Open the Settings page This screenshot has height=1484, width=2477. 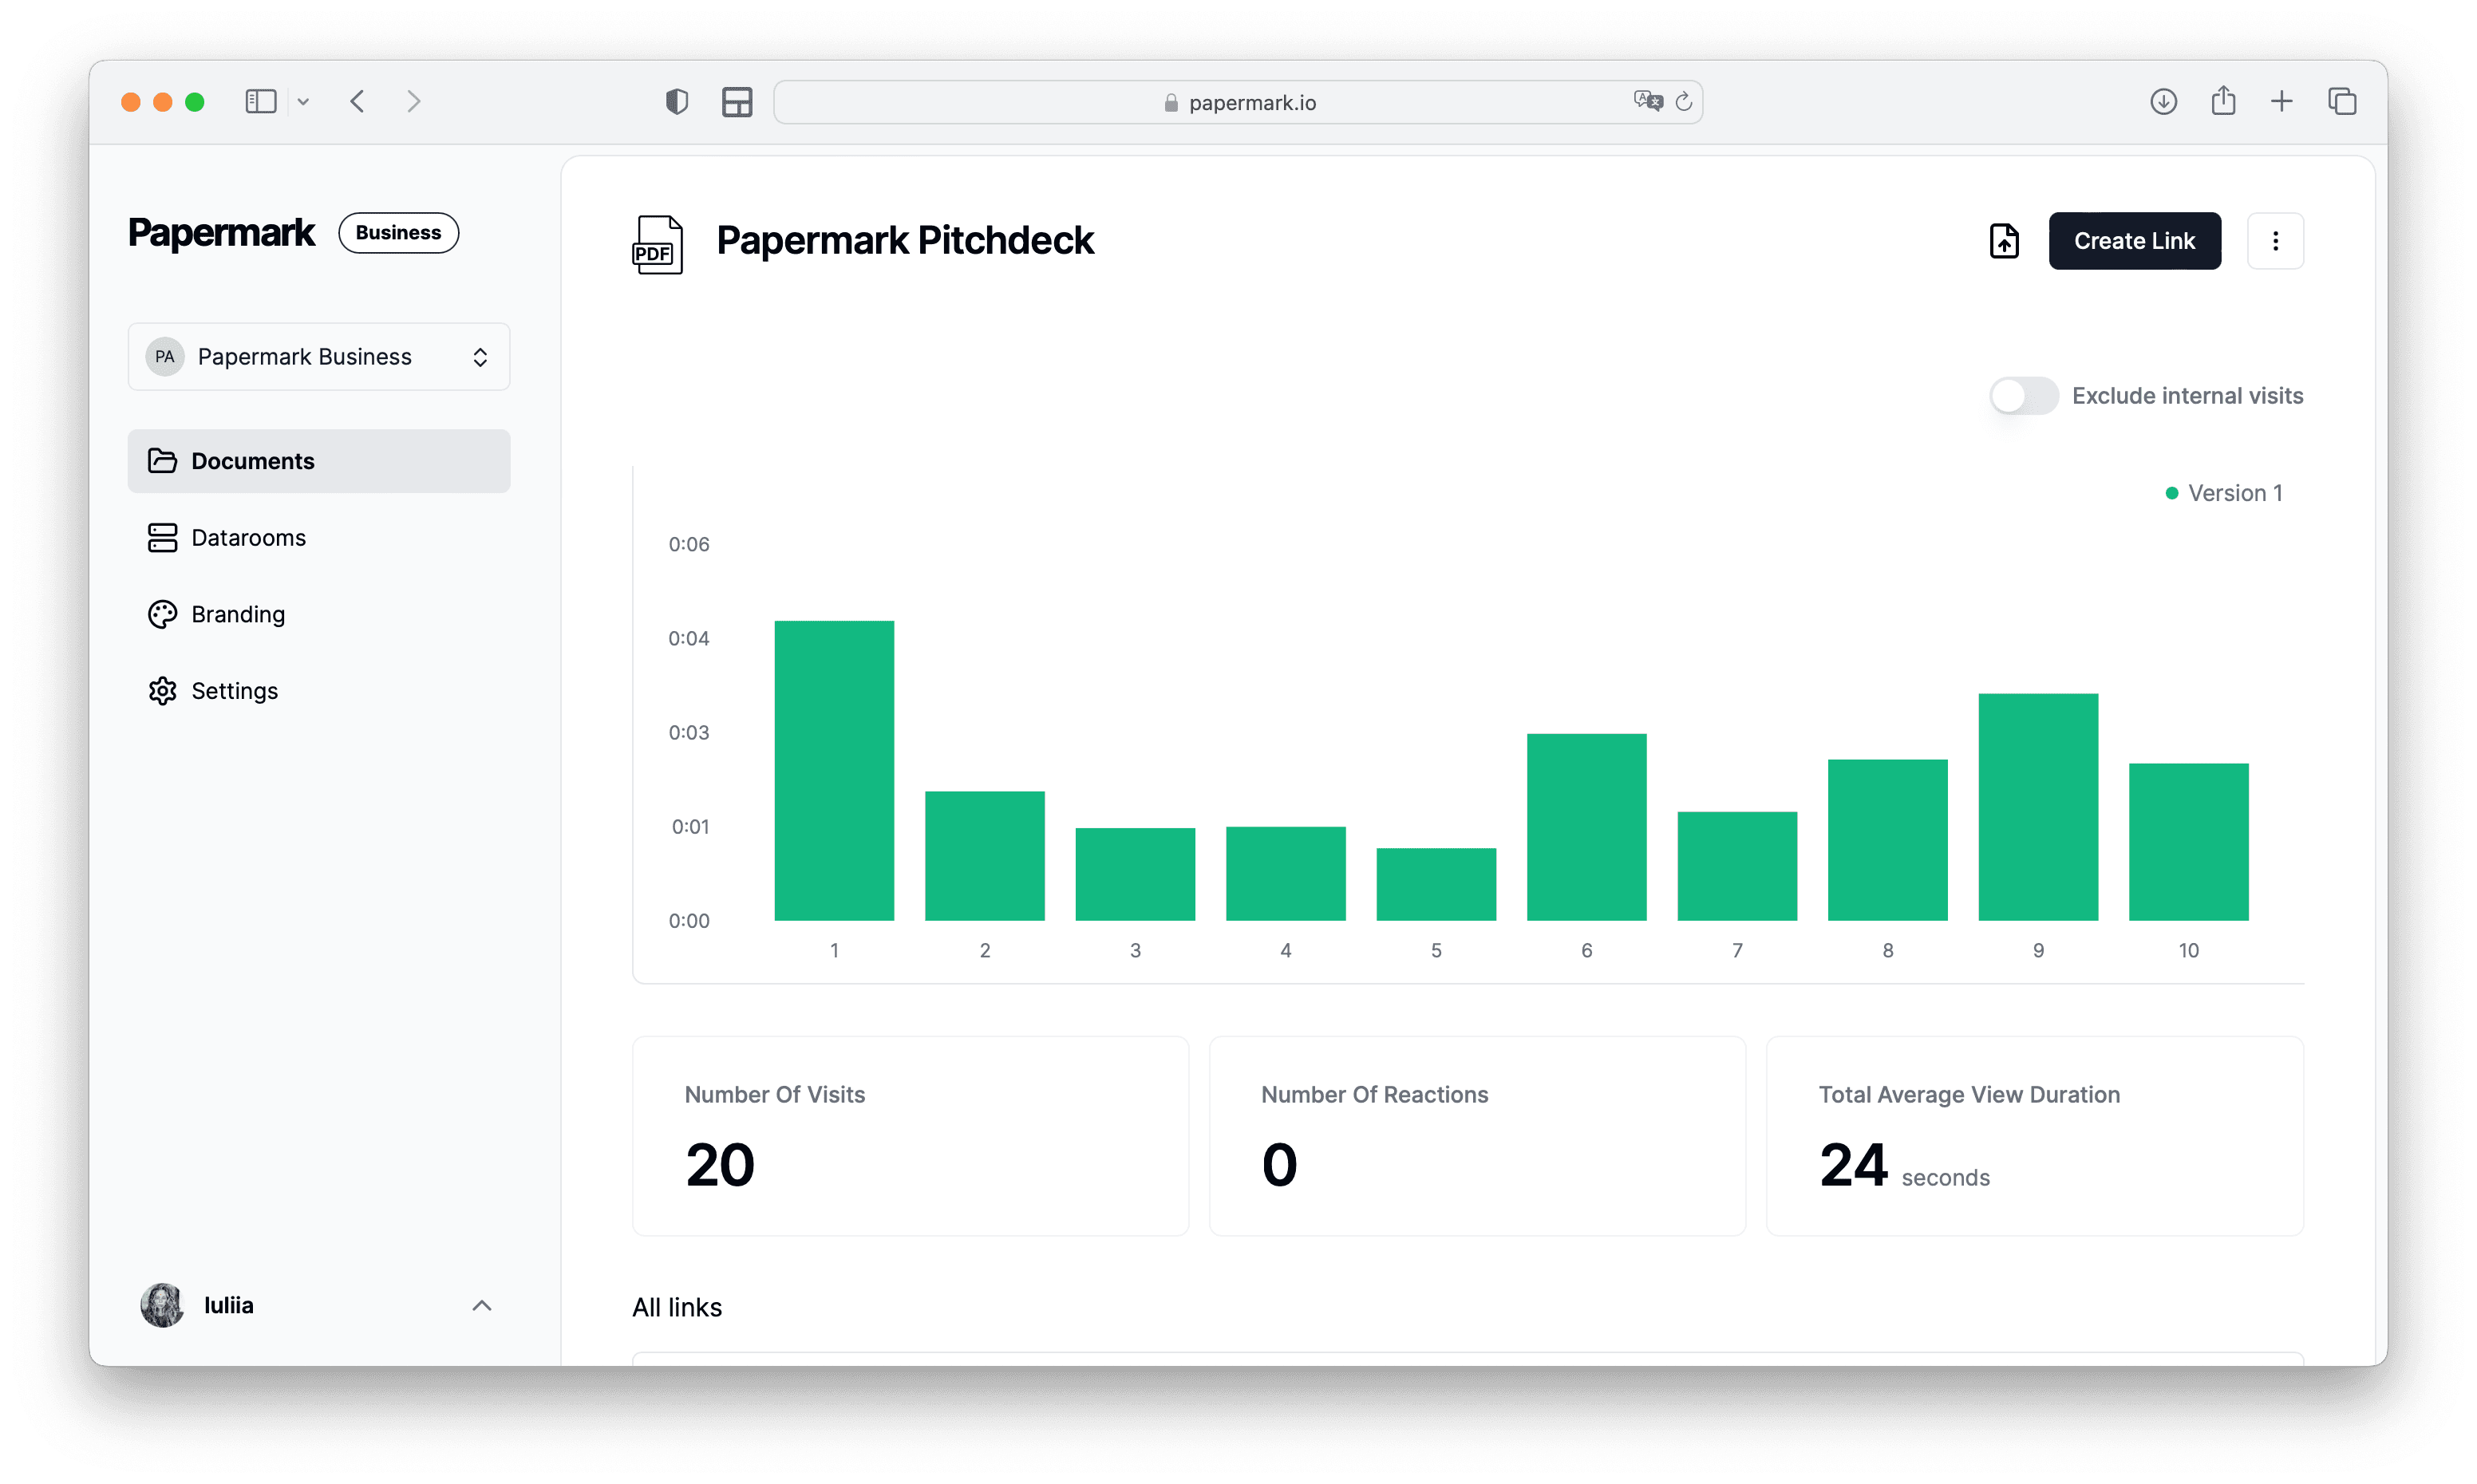coord(235,690)
